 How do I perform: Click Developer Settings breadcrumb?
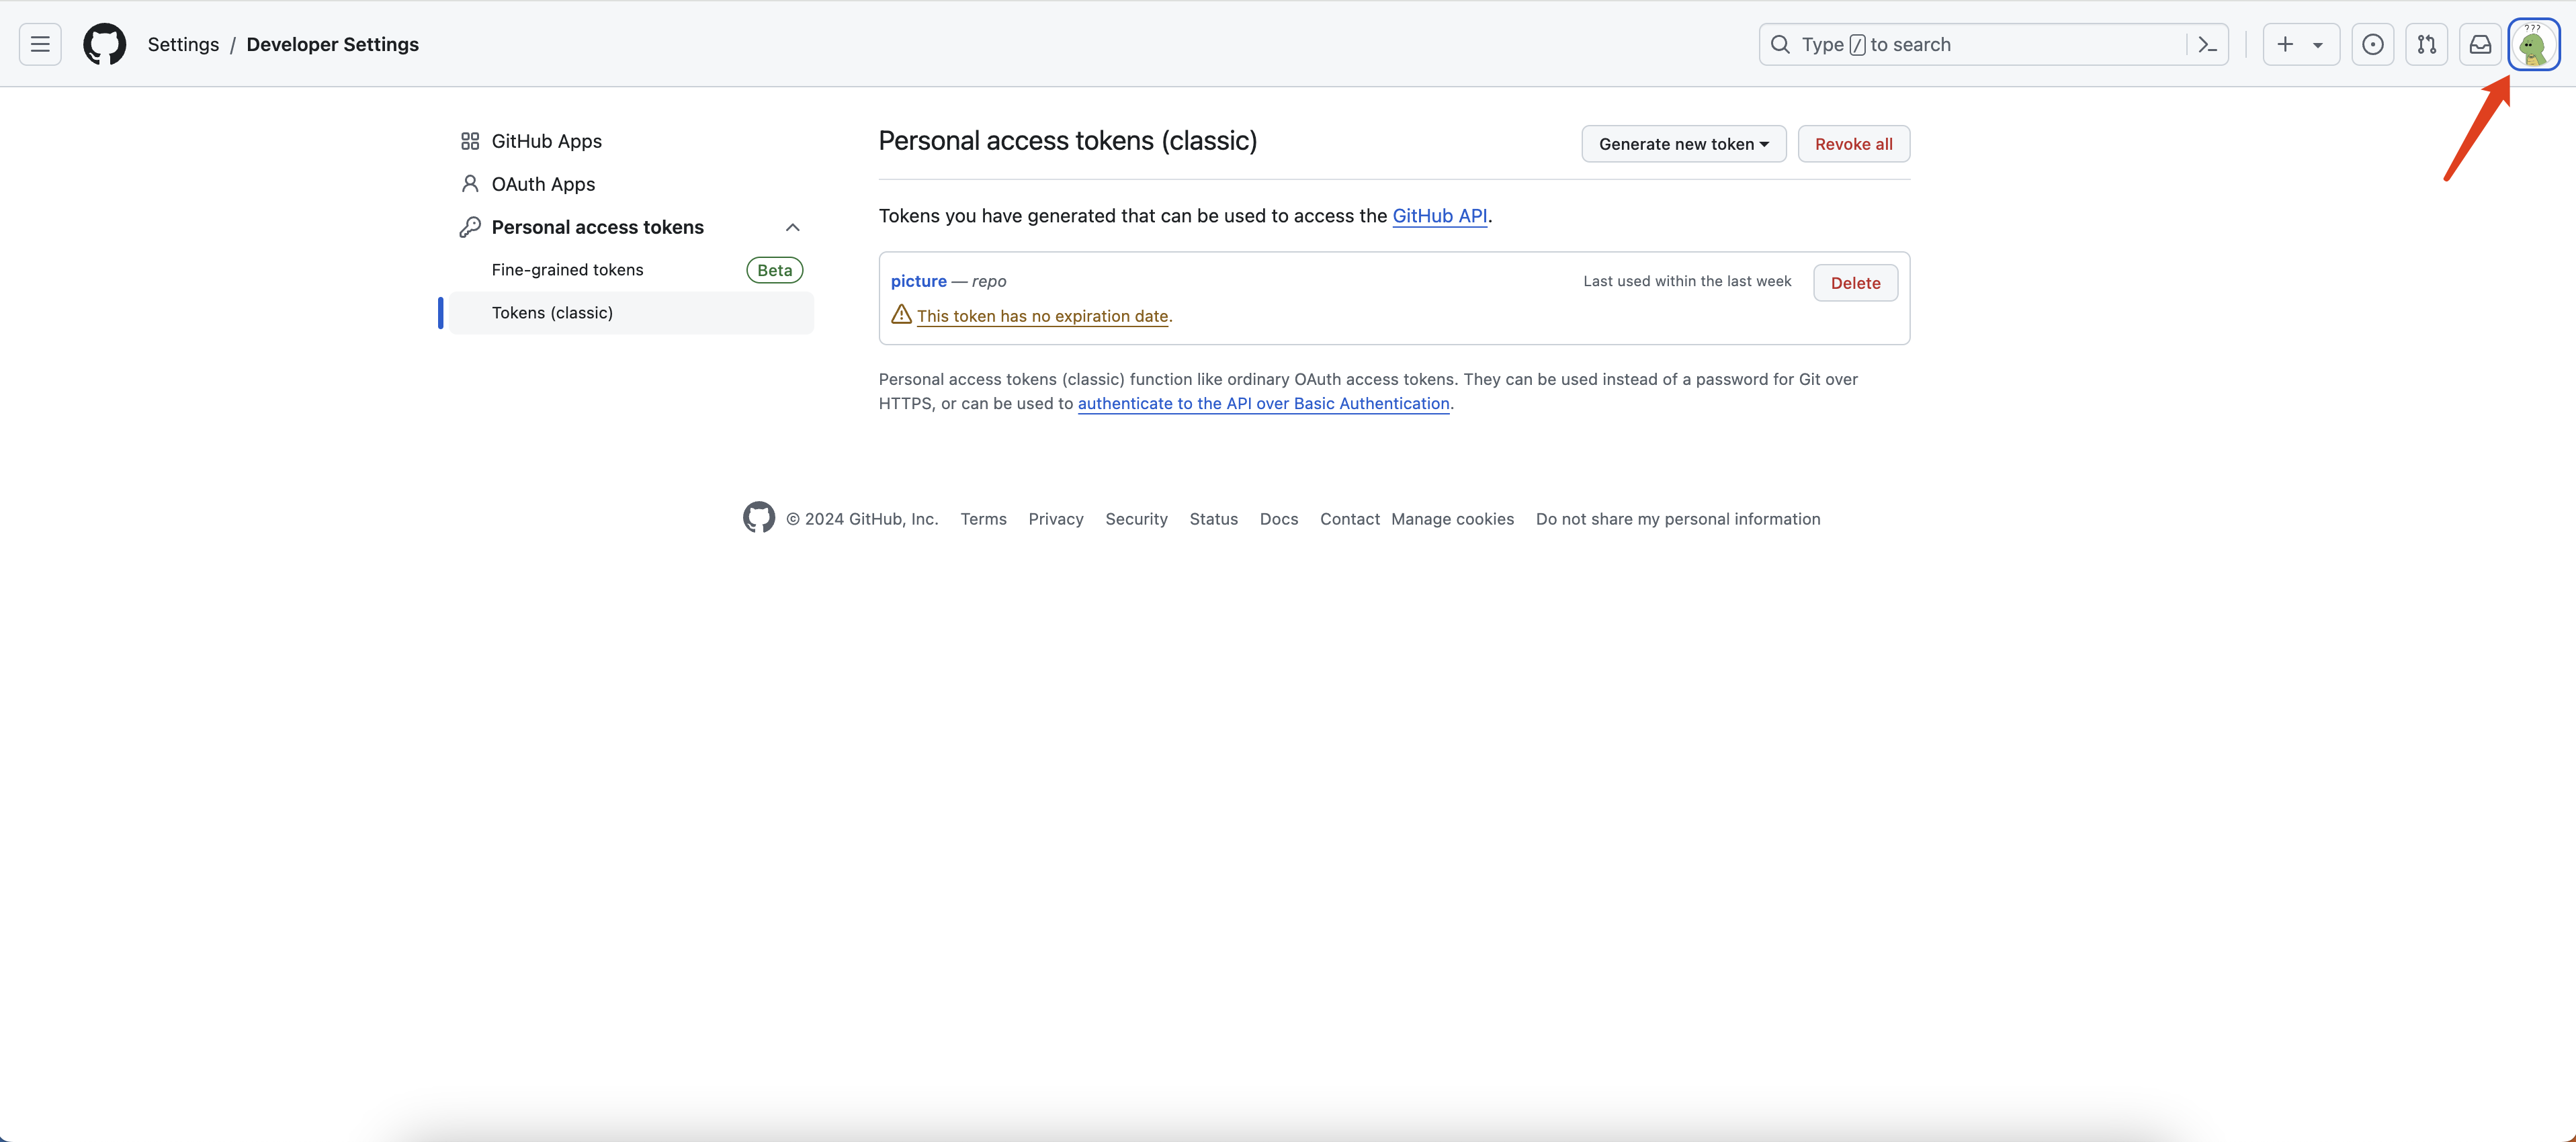click(333, 44)
